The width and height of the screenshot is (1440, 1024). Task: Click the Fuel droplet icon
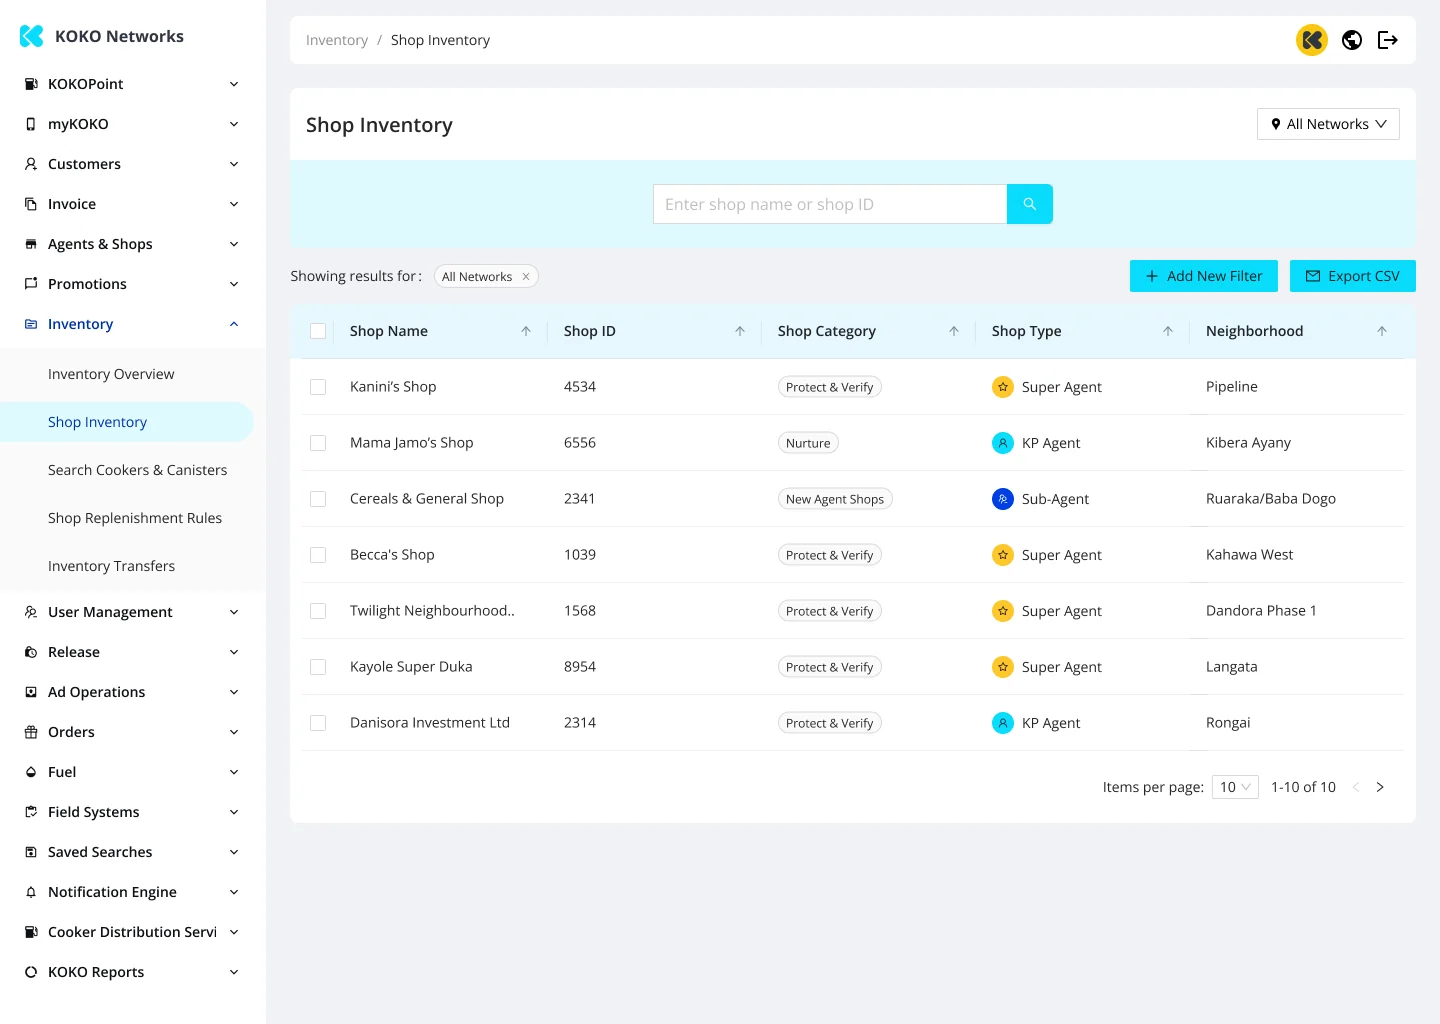click(31, 772)
